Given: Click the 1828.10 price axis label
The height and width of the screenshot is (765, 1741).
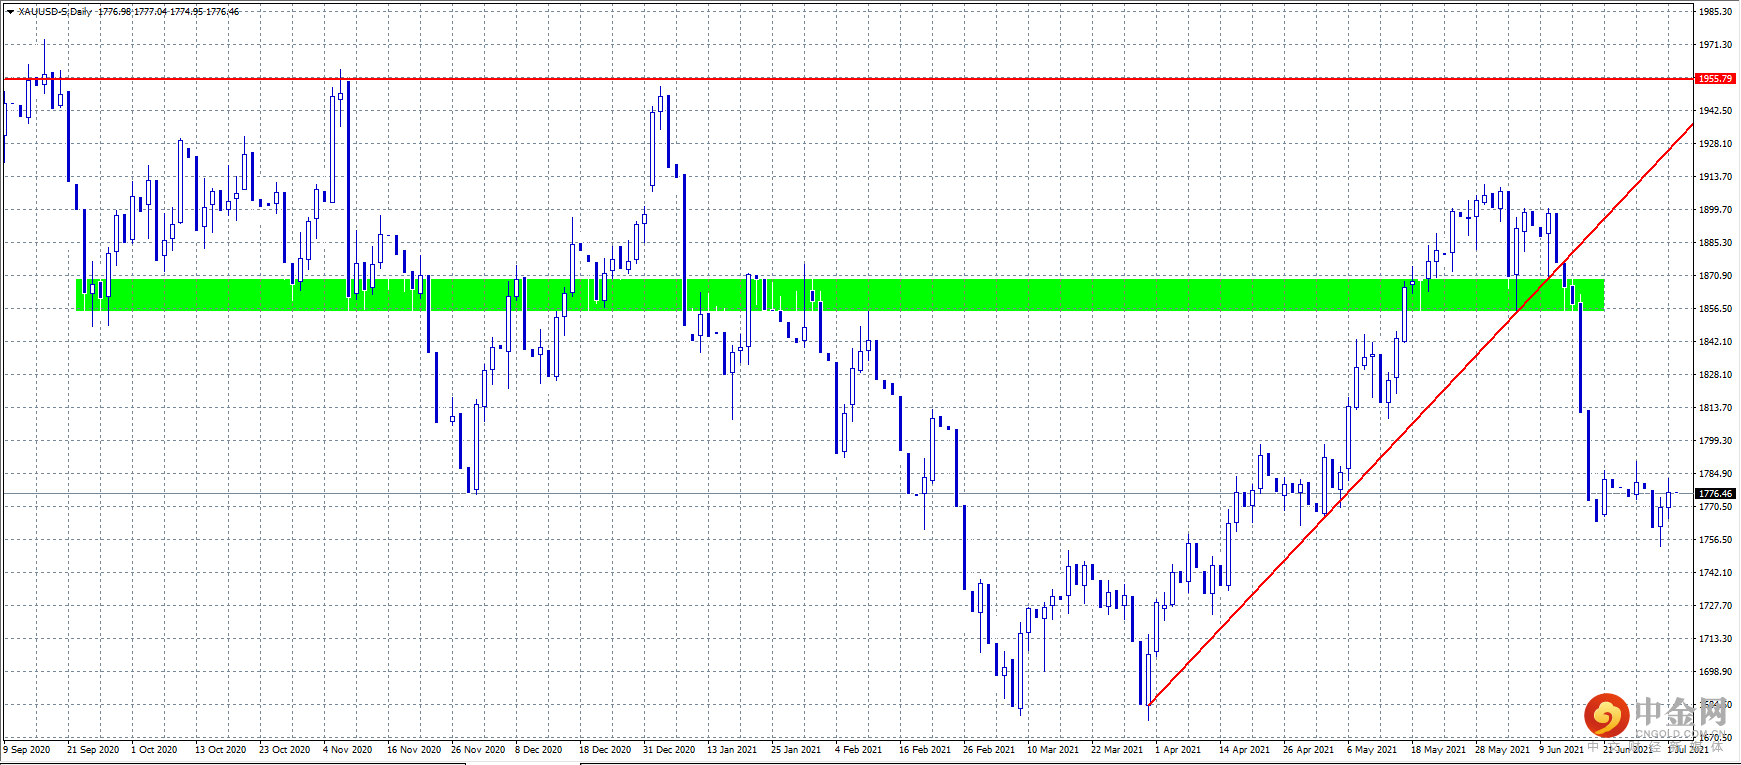Looking at the screenshot, I should click(1715, 375).
